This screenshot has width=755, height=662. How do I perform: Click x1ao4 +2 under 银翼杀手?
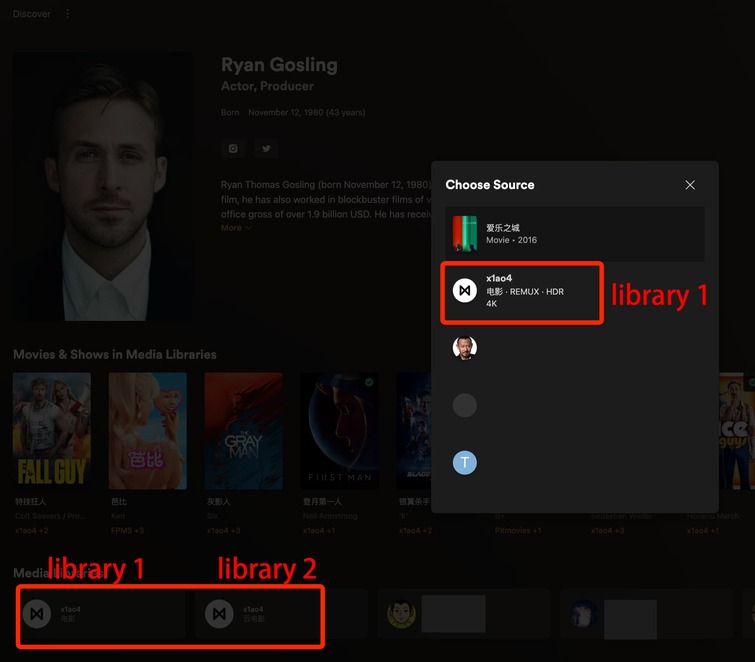tap(415, 531)
